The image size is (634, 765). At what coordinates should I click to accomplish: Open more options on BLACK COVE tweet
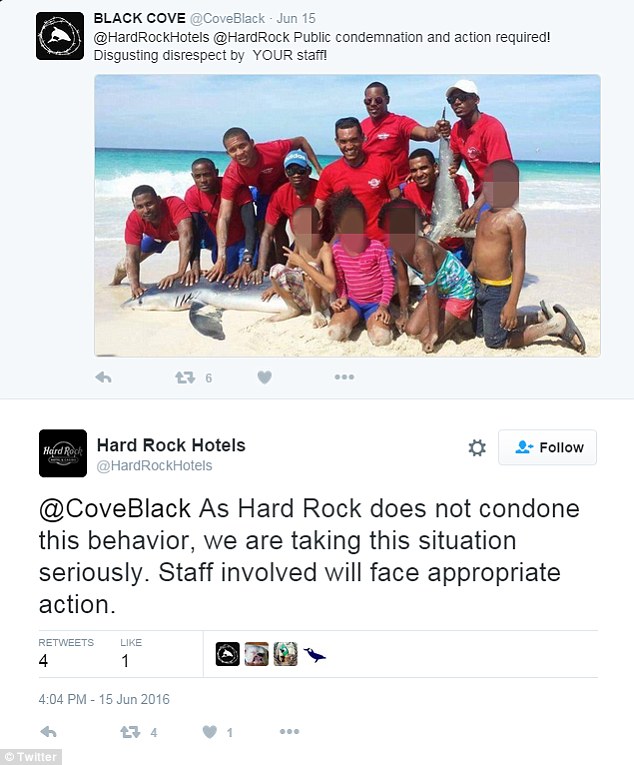pos(344,377)
